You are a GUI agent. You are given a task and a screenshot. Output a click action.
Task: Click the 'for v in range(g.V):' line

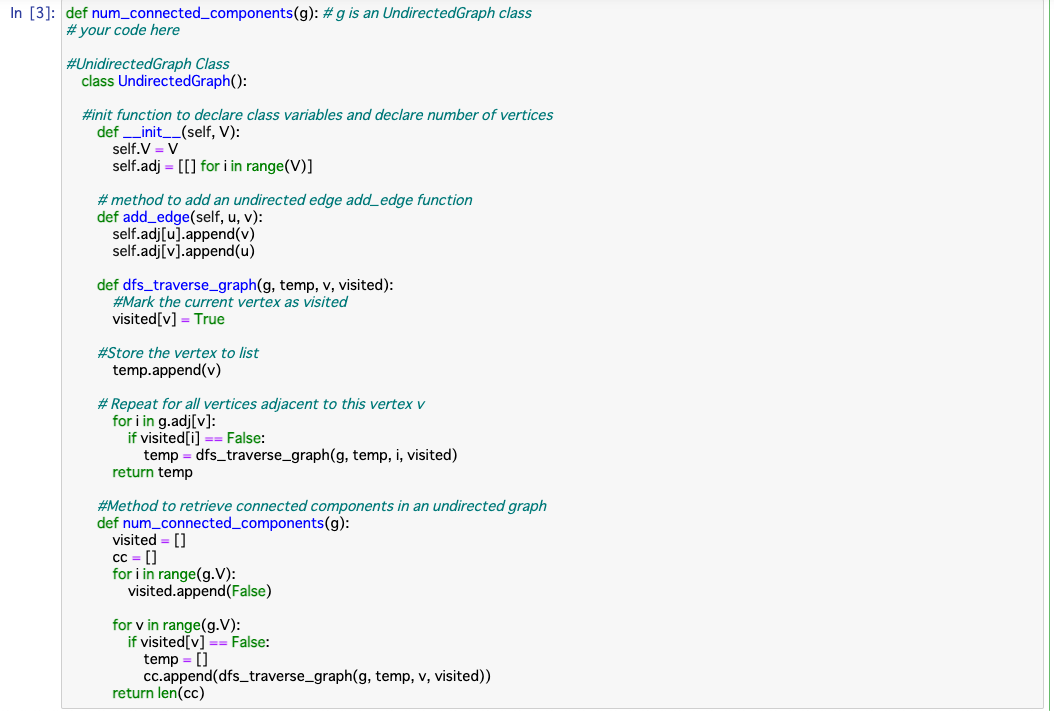[176, 626]
